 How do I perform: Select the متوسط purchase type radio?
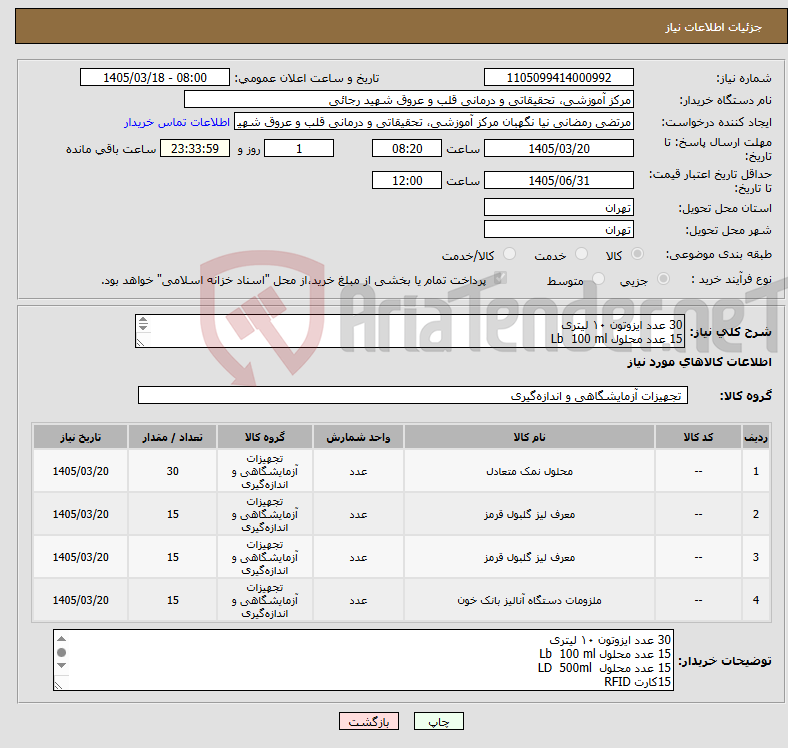[598, 278]
